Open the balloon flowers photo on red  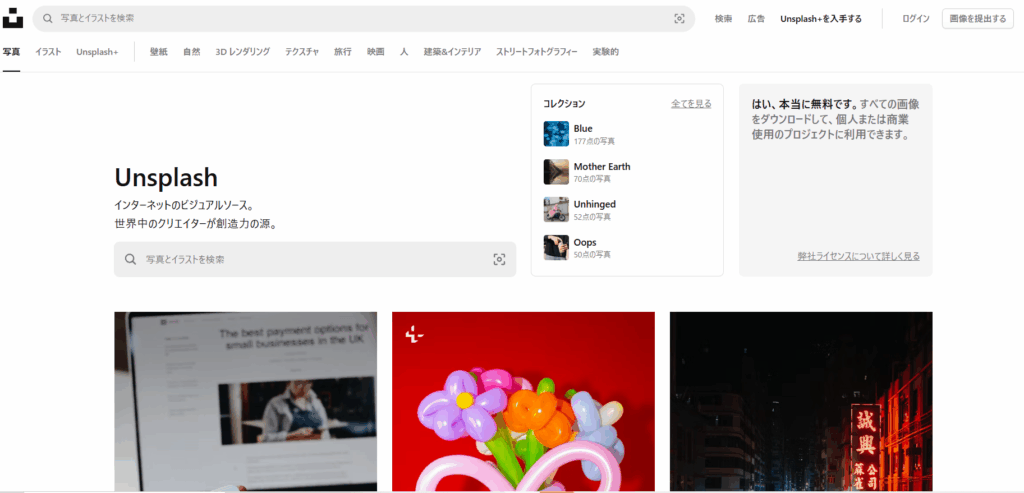tap(523, 401)
